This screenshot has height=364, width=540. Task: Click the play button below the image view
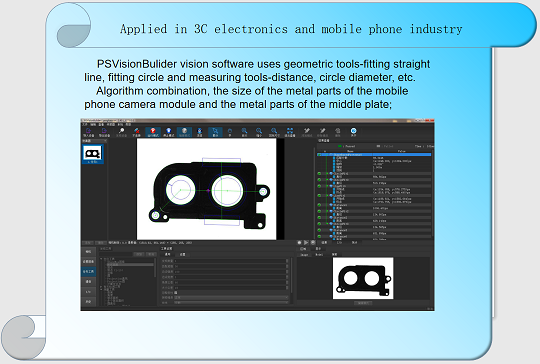click(306, 243)
